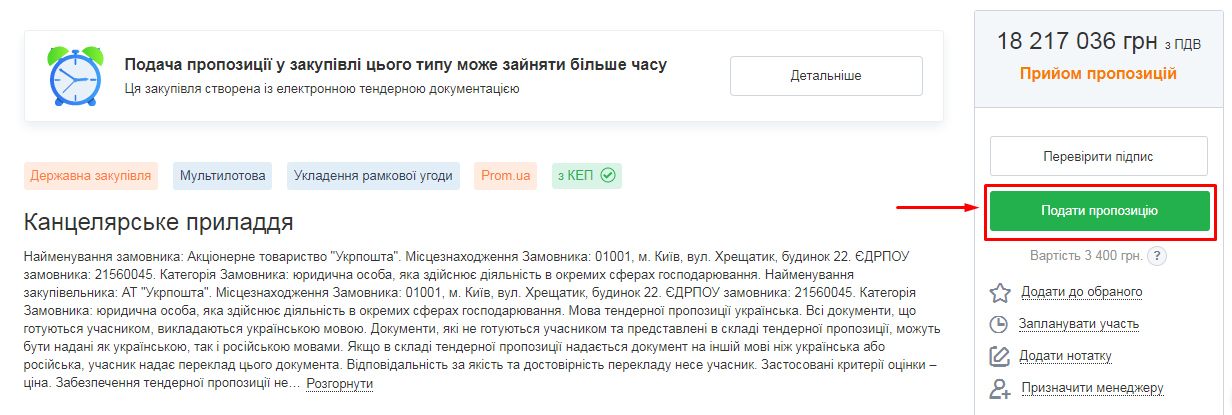
Task: Click the Канцелярське приладдя heading
Action: [x=158, y=221]
